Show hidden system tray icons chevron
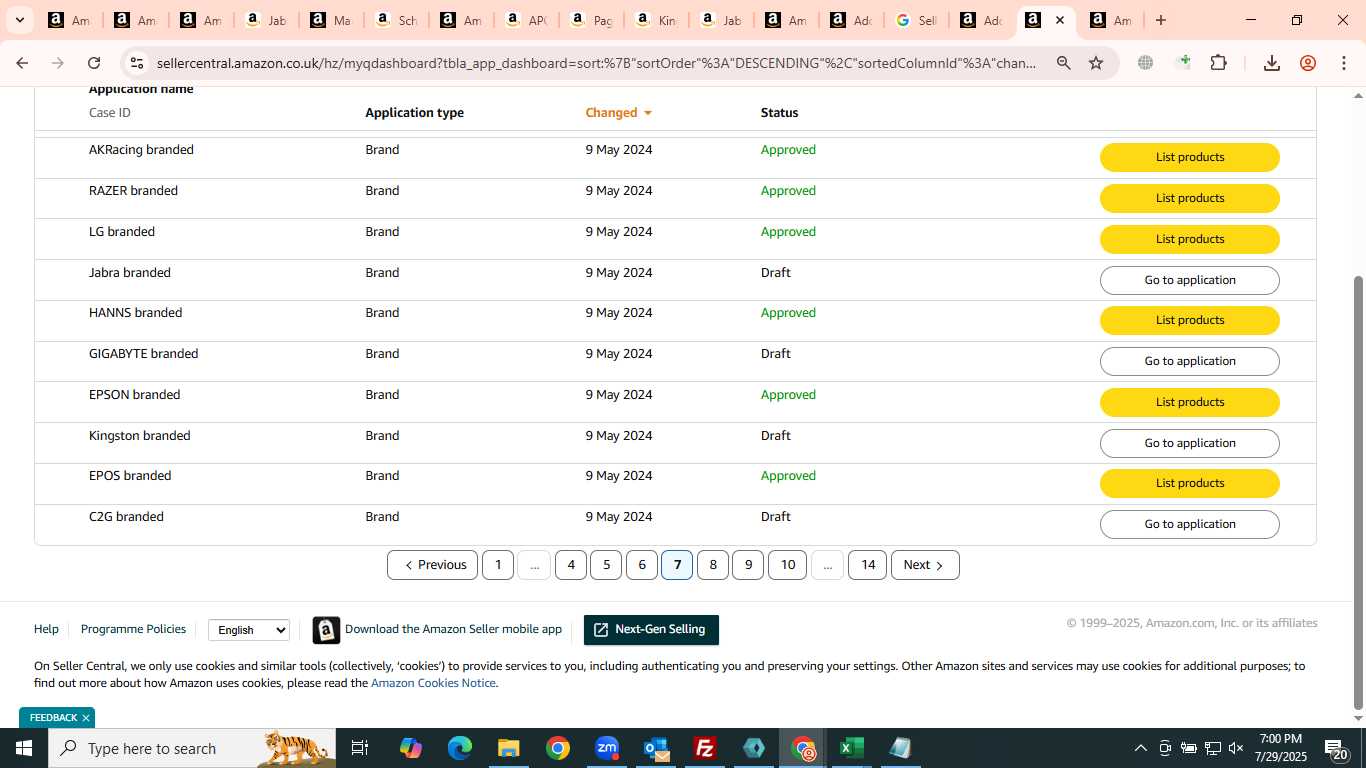Screen dimensions: 1366x768 point(1140,748)
